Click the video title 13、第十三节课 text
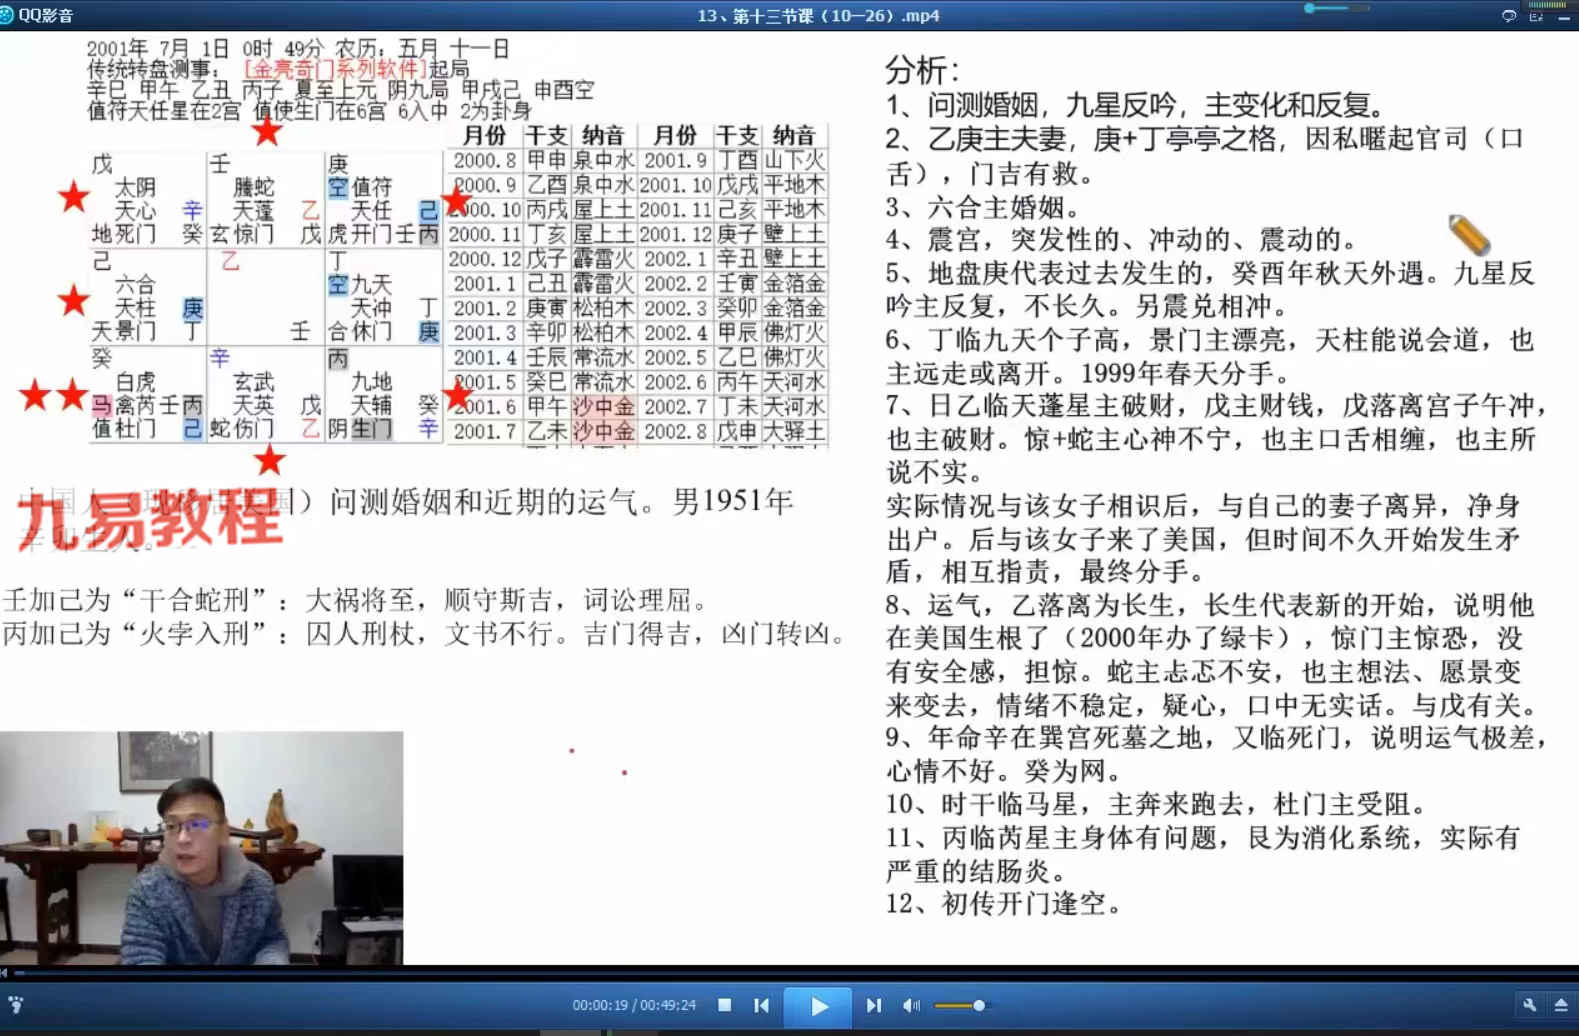1579x1036 pixels. click(818, 15)
